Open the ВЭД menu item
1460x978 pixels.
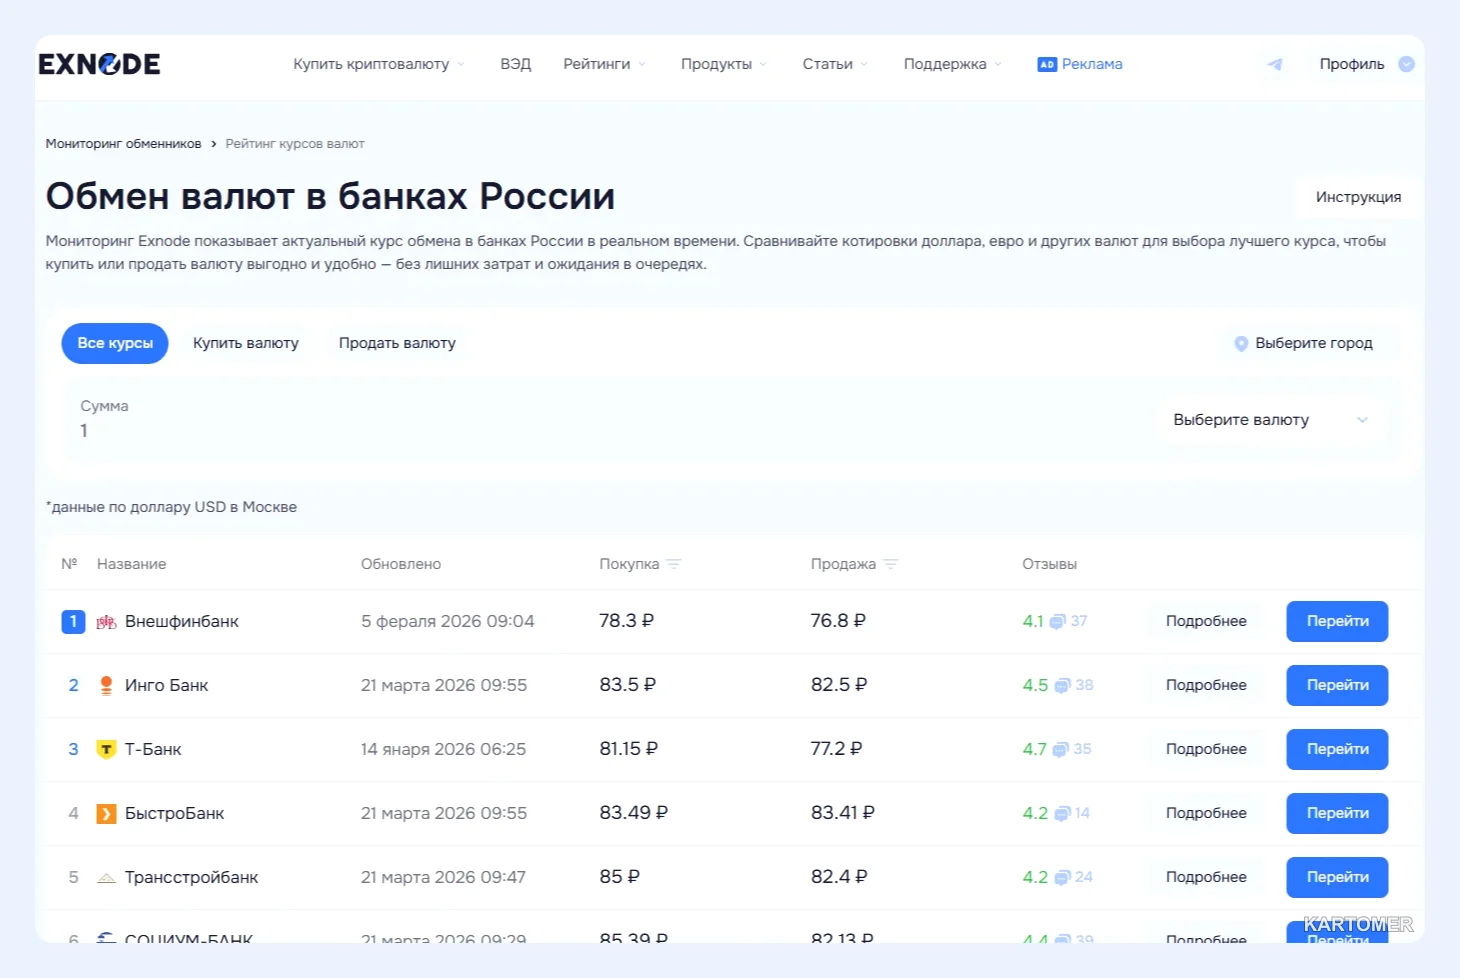[x=516, y=64]
